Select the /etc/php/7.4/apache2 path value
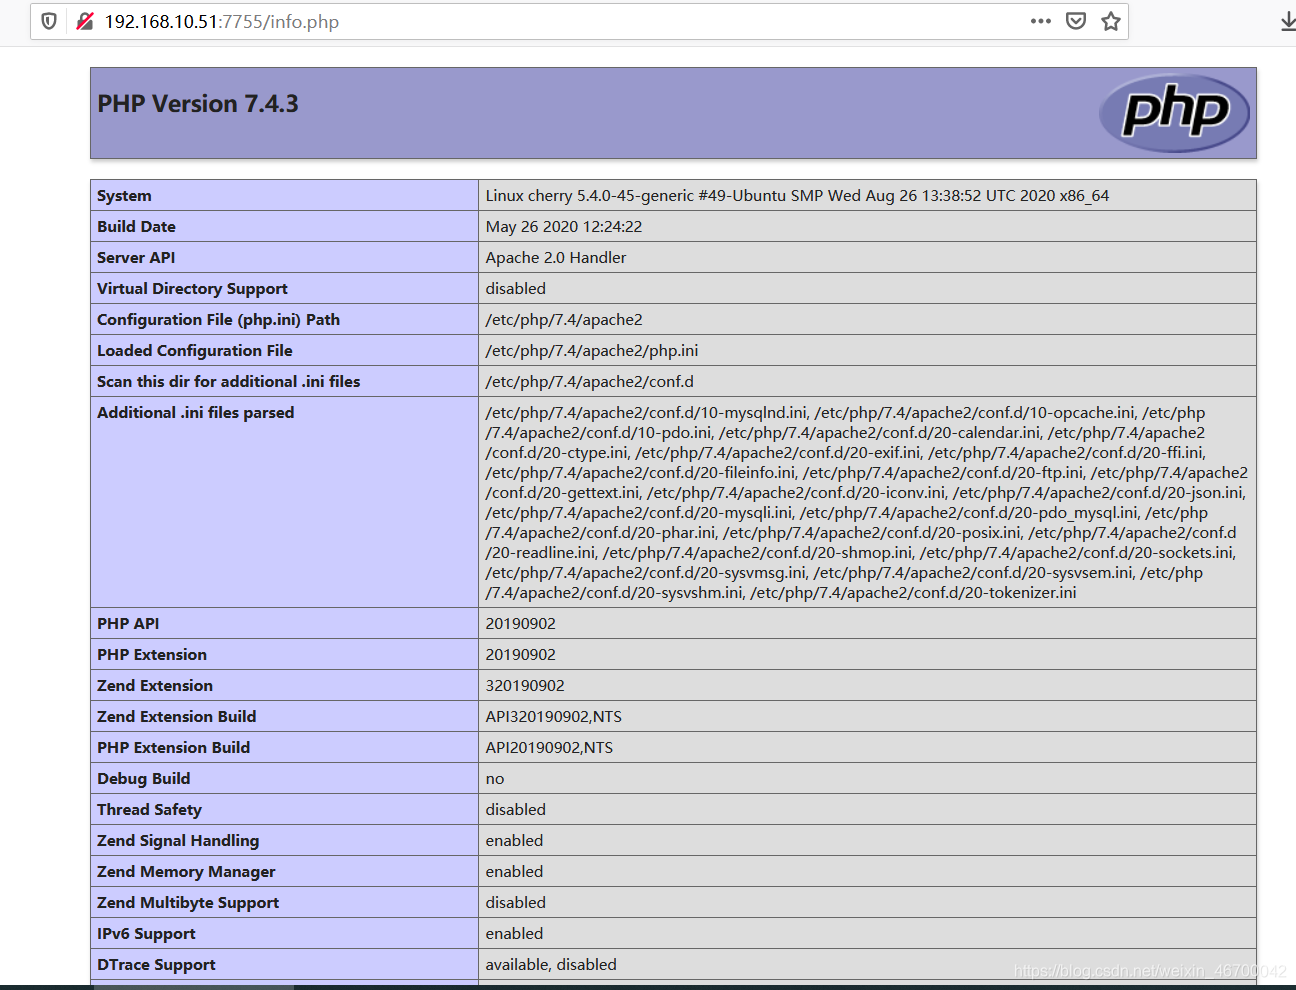The image size is (1296, 990). 564,320
